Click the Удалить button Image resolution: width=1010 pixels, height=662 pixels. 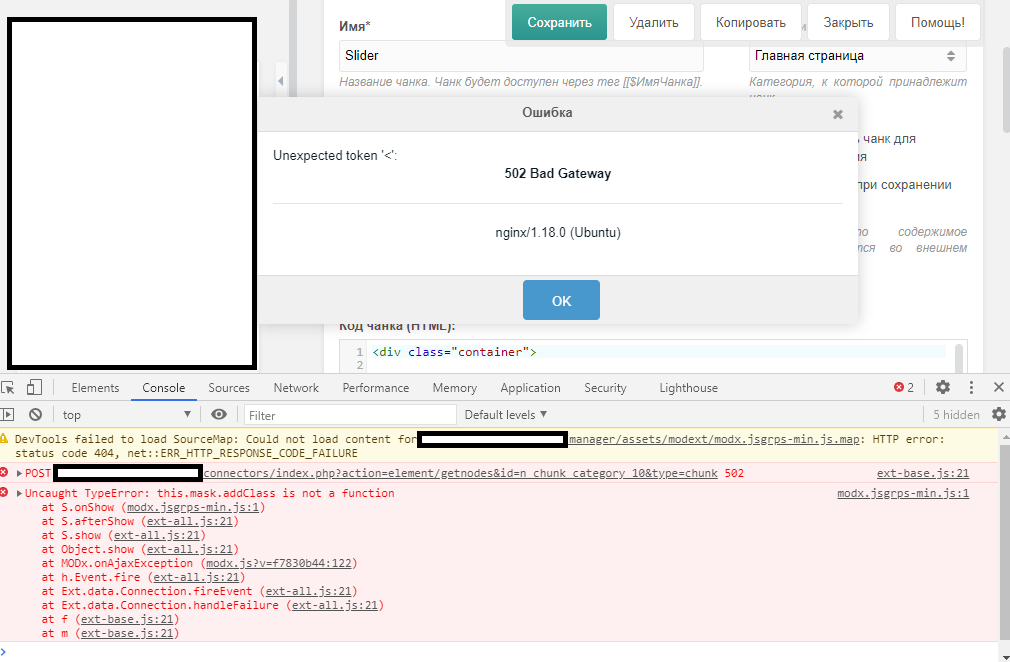click(x=654, y=23)
